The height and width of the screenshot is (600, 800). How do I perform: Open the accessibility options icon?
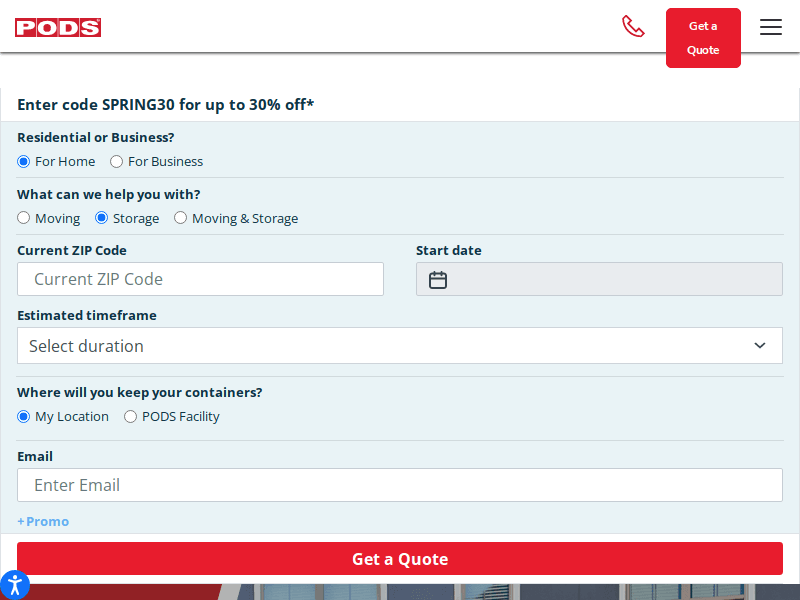click(14, 584)
